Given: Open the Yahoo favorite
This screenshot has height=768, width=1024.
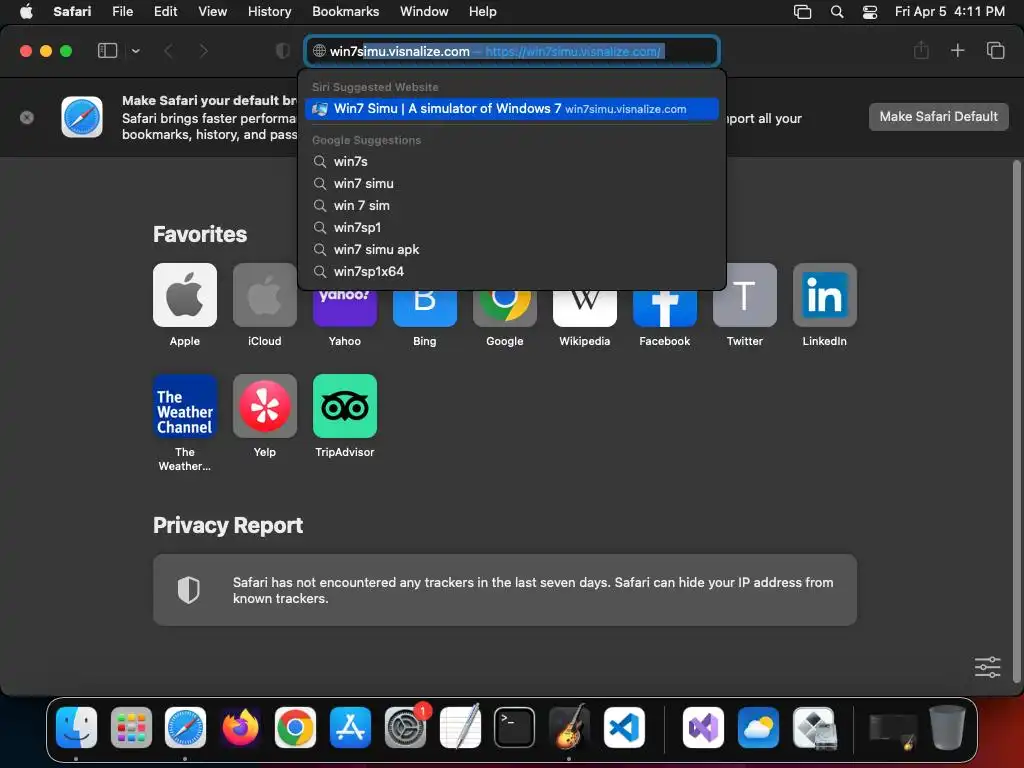Looking at the screenshot, I should point(345,308).
